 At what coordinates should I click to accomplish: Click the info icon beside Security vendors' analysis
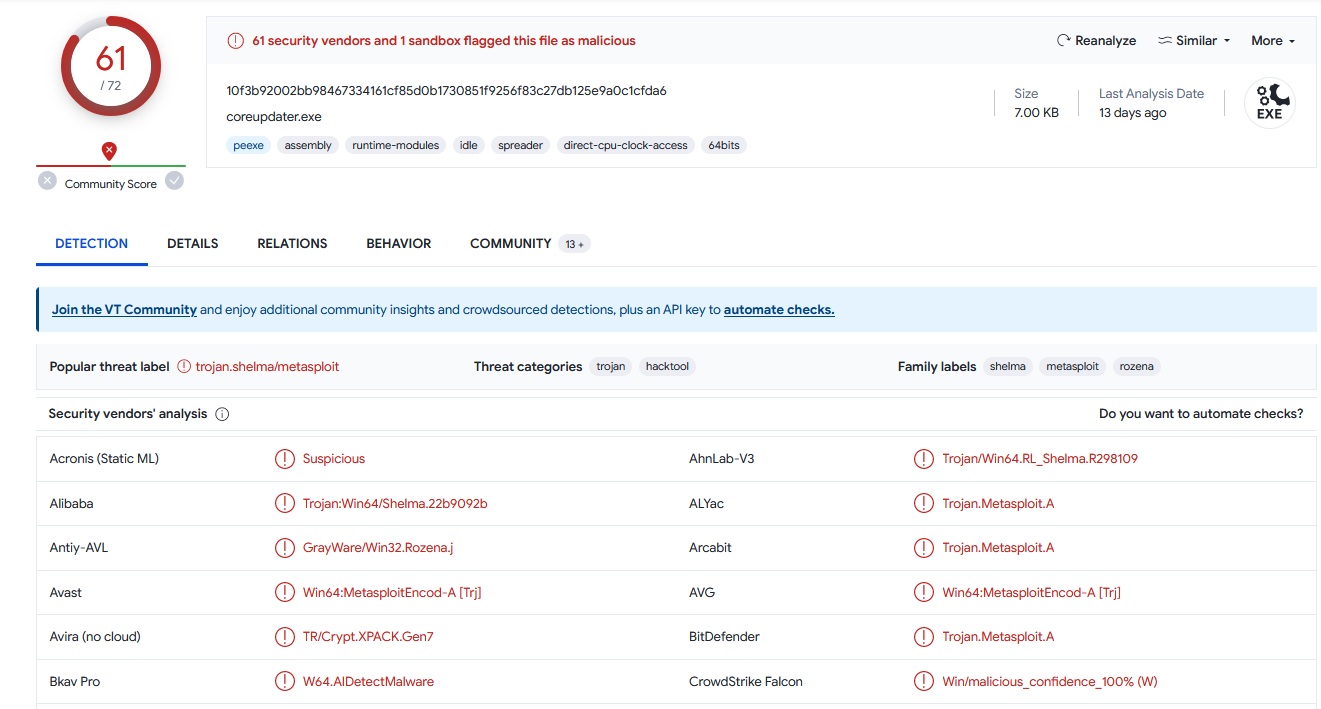222,414
